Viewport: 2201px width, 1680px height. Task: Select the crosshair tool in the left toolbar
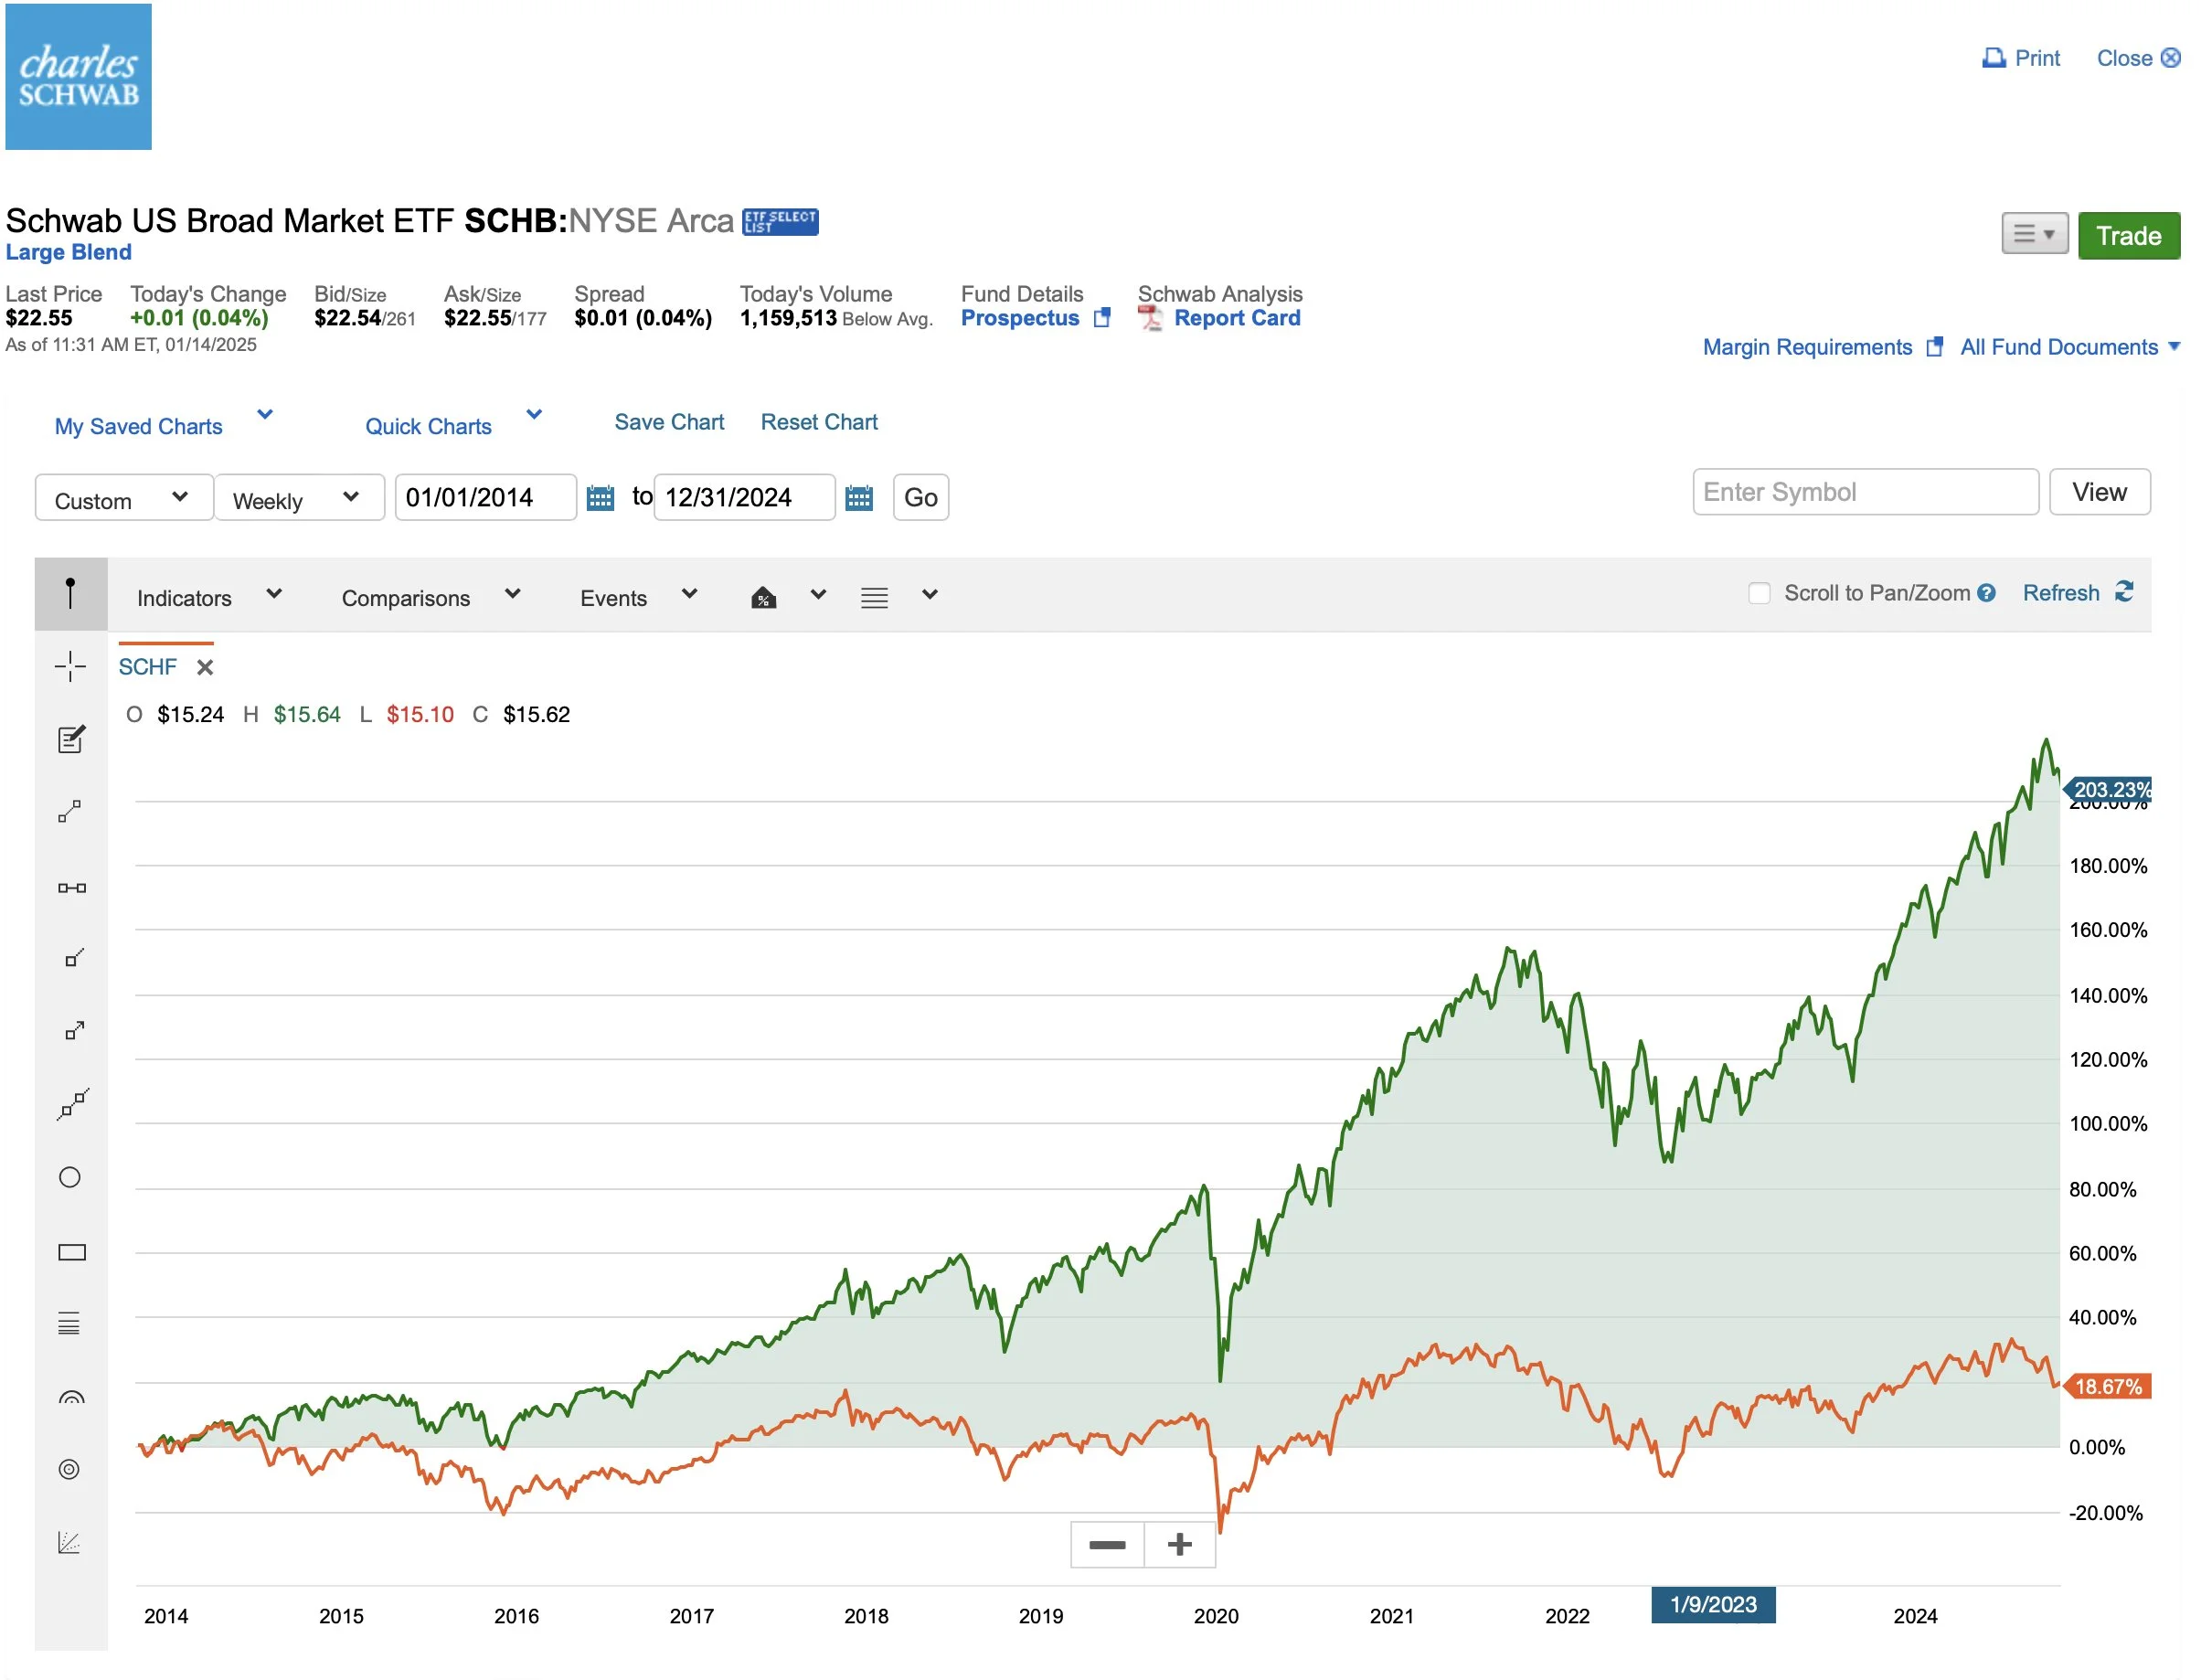click(x=70, y=667)
